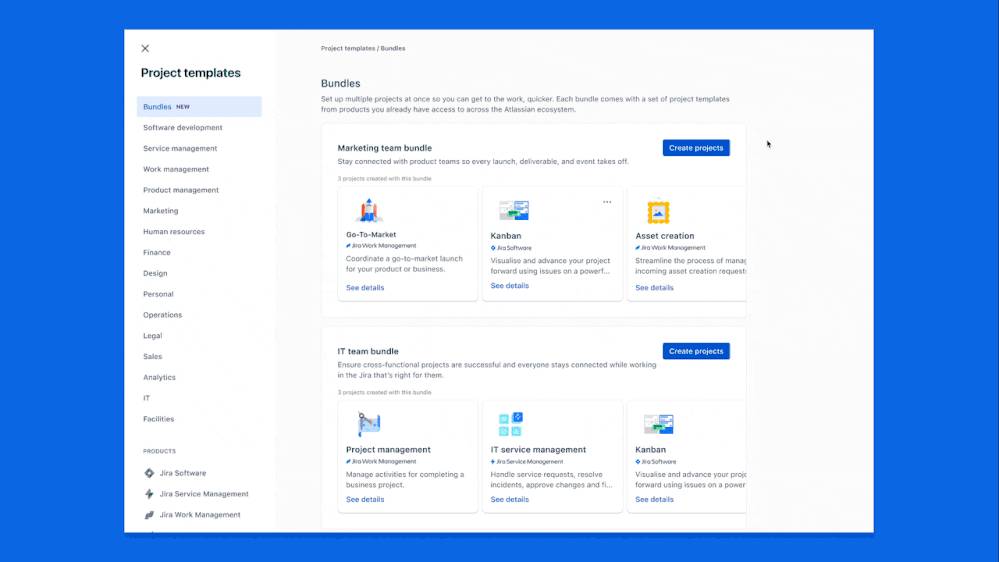Open IT templates category

click(x=147, y=398)
